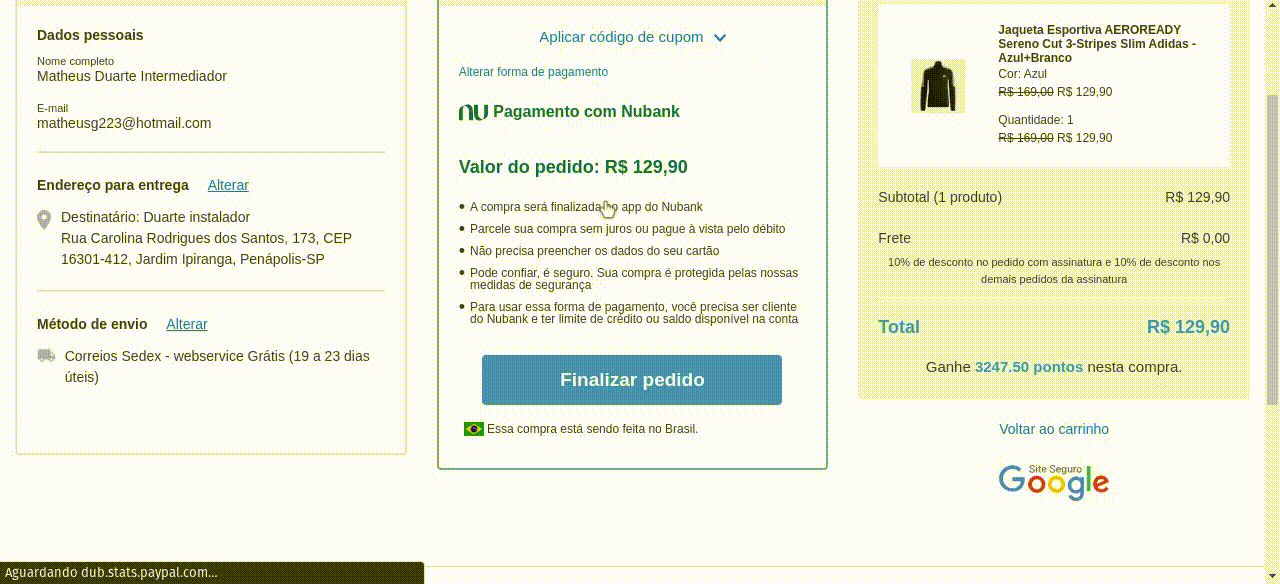Click Alterar forma de pagamento link
1280x584 pixels.
(533, 72)
